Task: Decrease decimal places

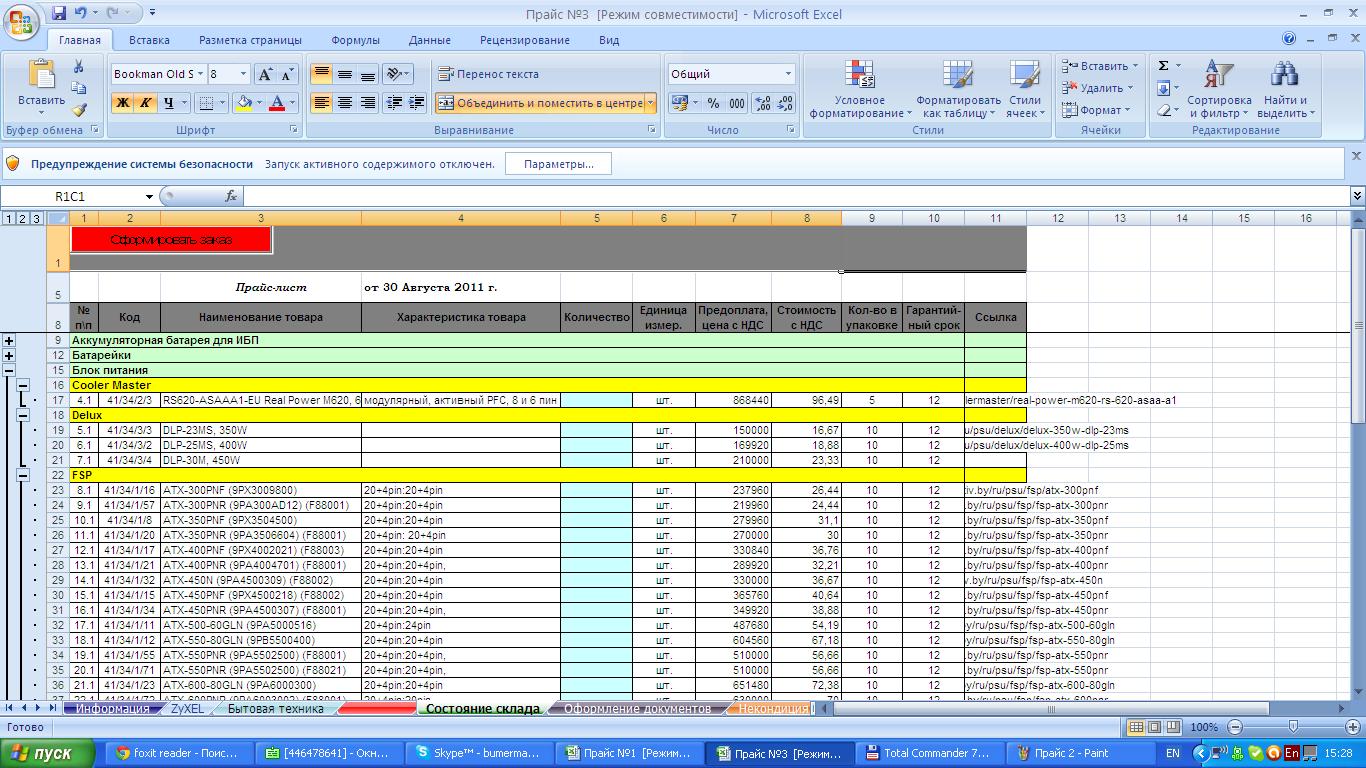Action: point(785,103)
